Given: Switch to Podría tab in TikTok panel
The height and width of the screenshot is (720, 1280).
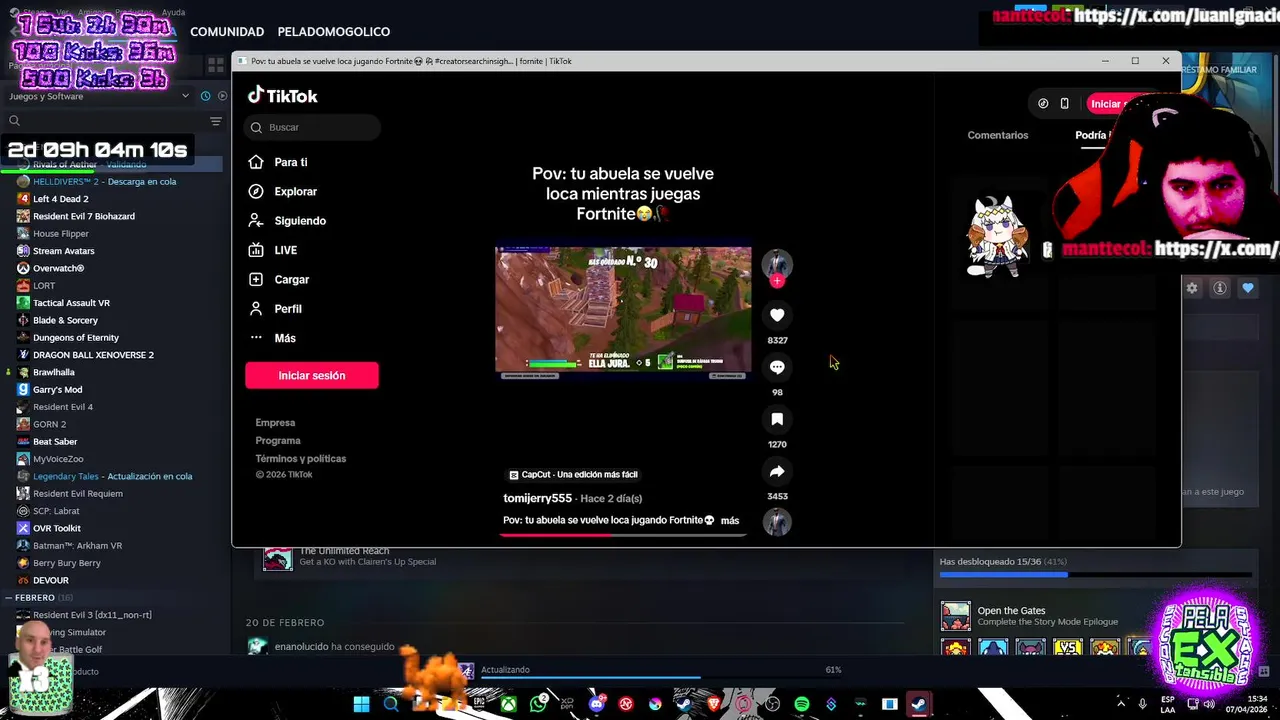Looking at the screenshot, I should coord(1091,135).
